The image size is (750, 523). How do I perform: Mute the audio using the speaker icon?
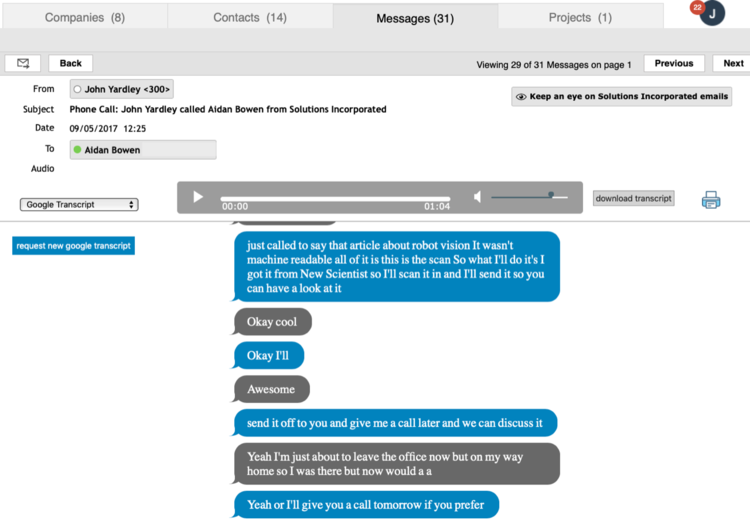(x=478, y=197)
